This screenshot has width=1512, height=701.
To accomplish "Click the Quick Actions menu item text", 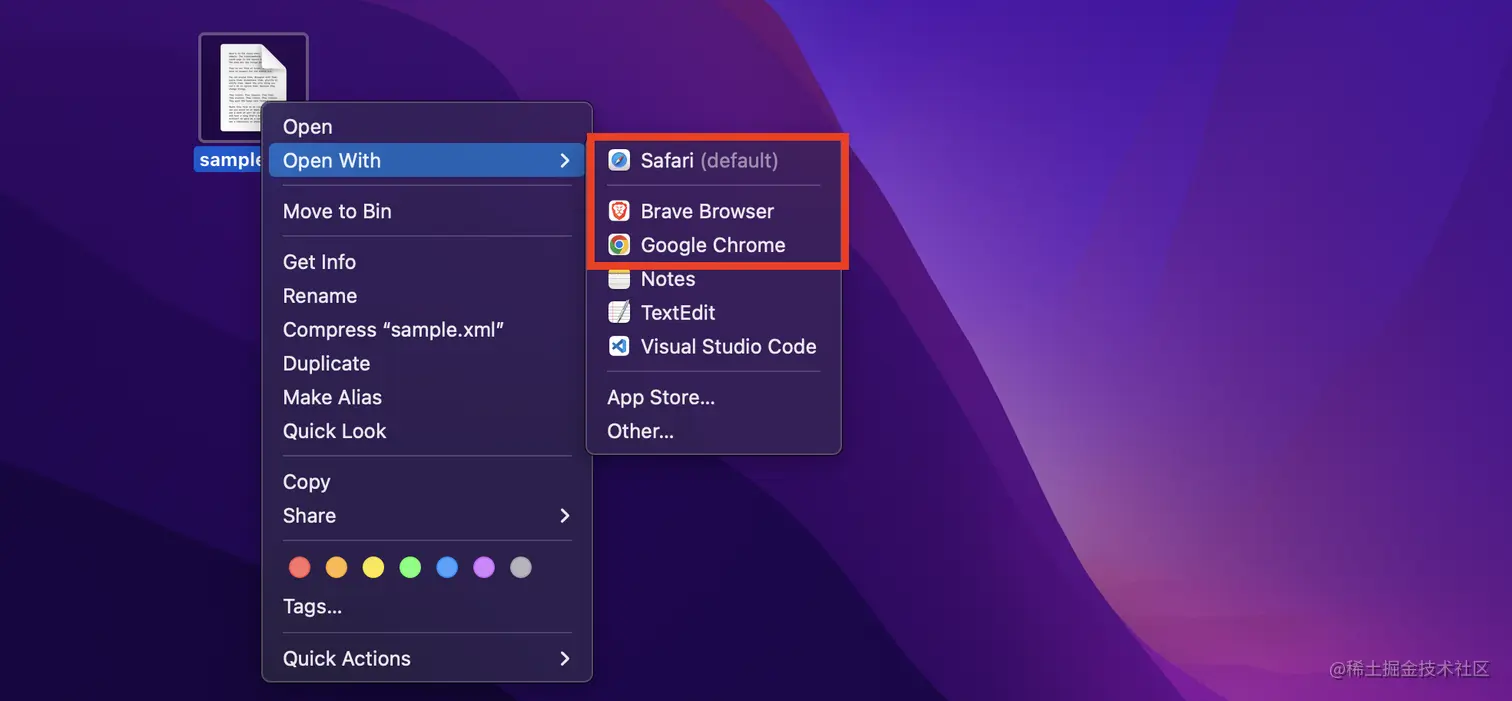I will (x=347, y=658).
